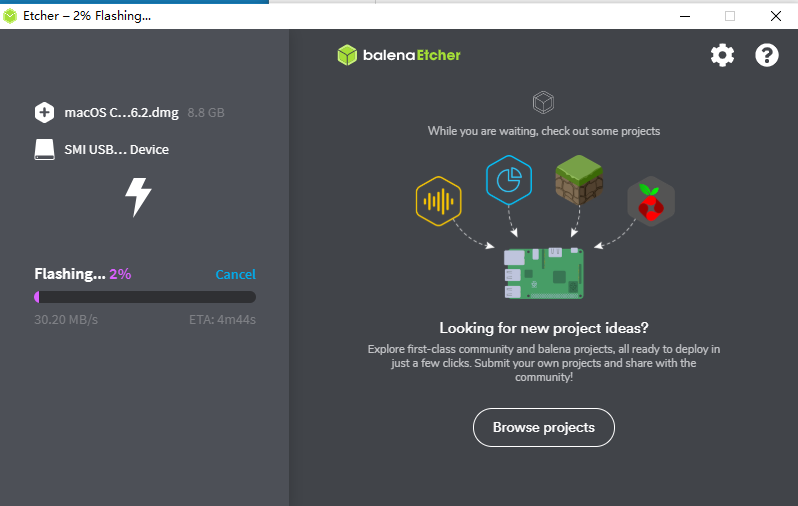Click the Raspberry Pi board illustration

(x=544, y=273)
